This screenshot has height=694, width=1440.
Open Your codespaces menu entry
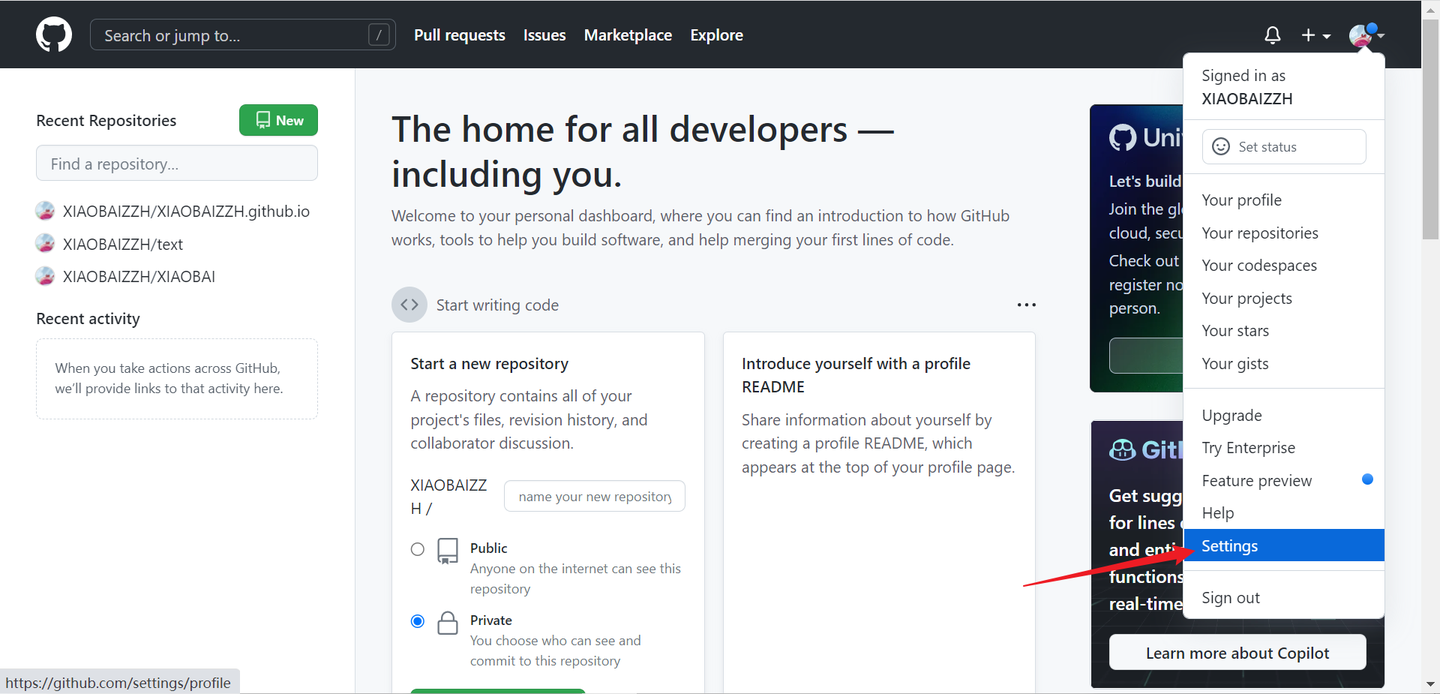click(1284, 265)
